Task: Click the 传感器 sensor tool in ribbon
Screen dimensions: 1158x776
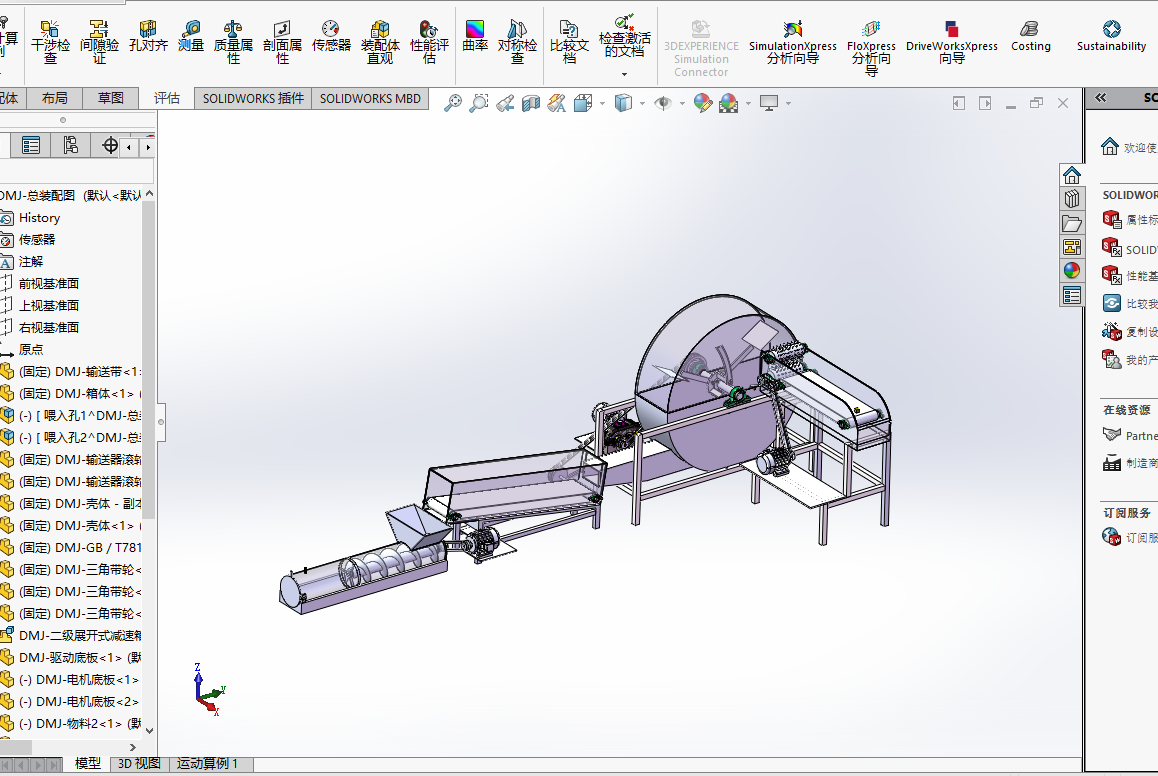Action: click(331, 37)
